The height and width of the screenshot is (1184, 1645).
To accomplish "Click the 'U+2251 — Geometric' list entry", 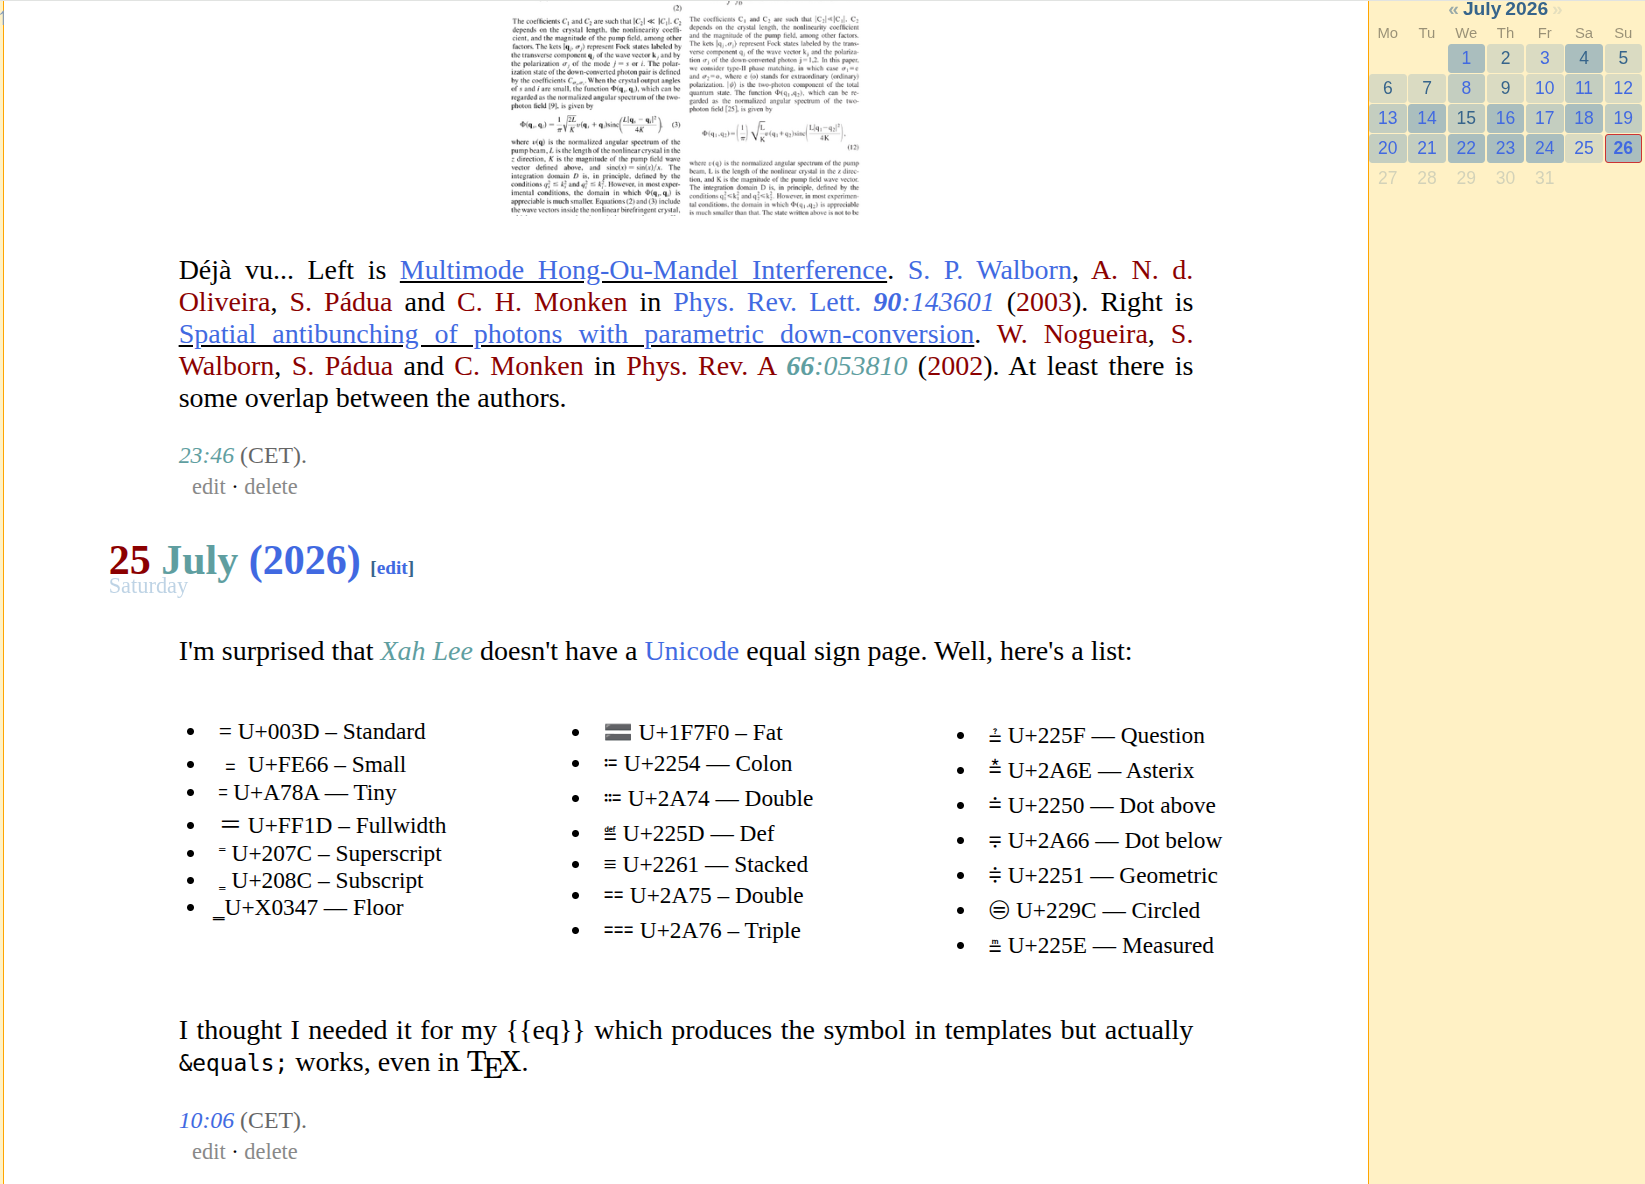I will point(1103,875).
